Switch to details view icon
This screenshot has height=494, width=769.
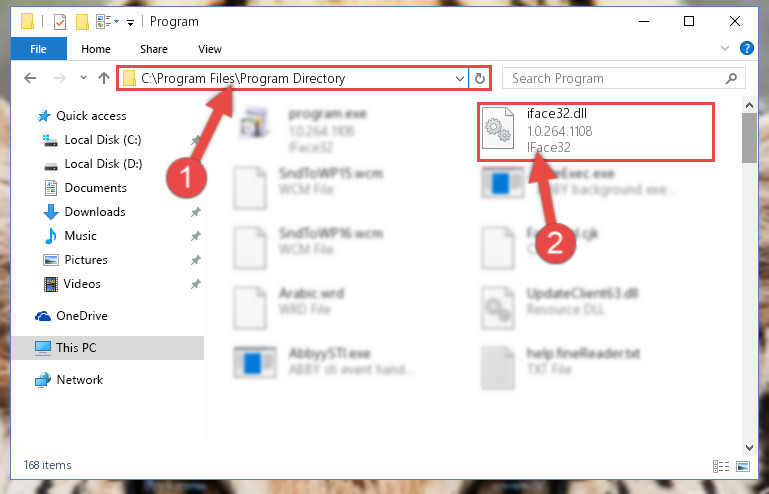click(x=720, y=466)
